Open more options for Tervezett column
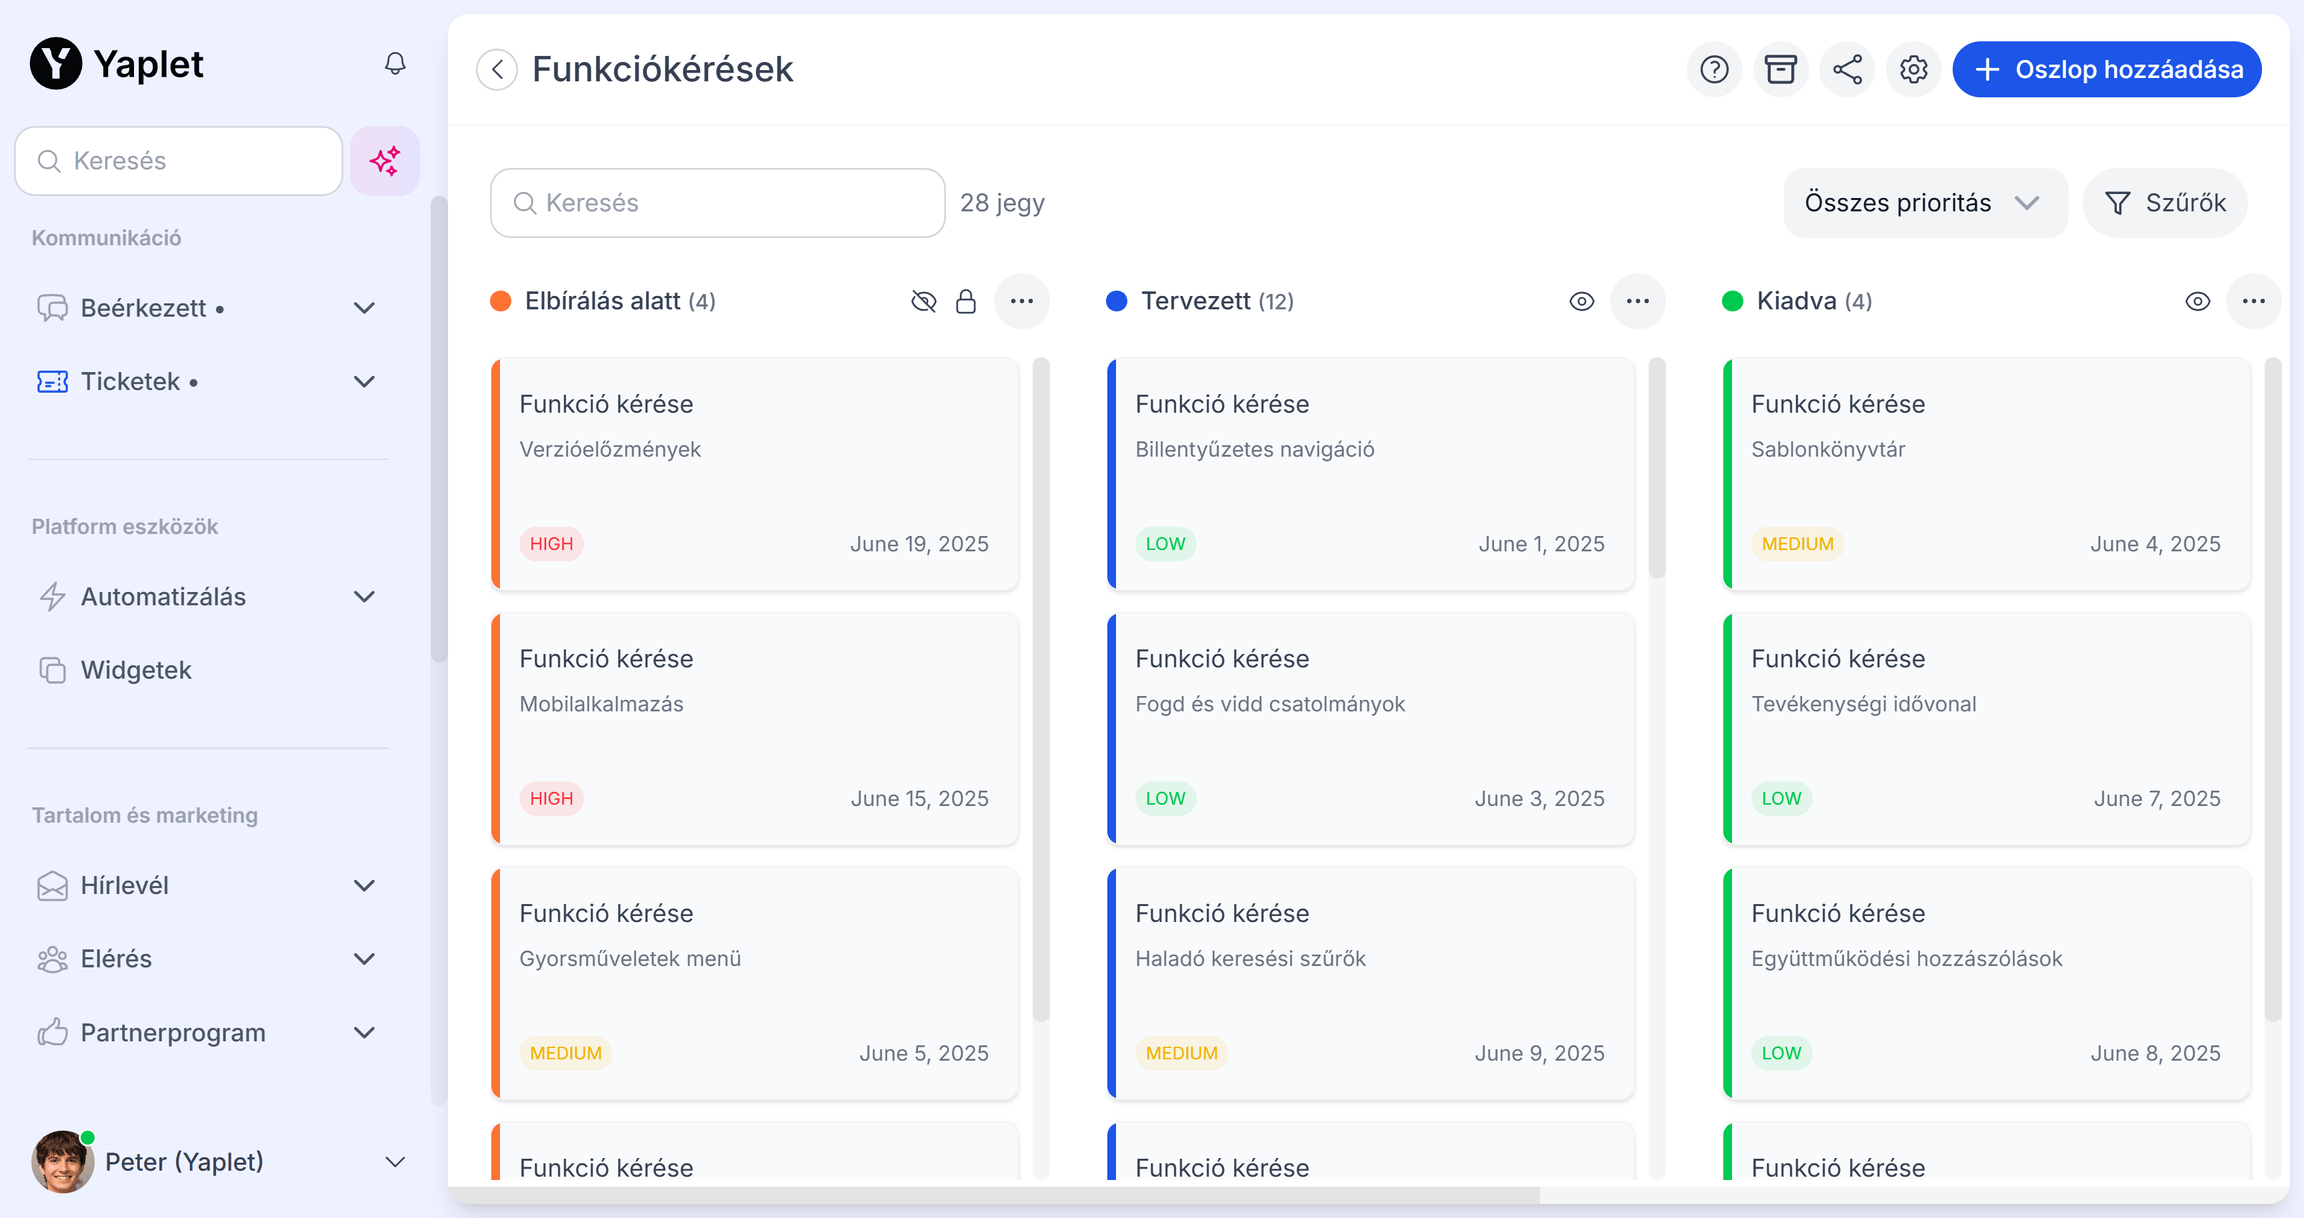The height and width of the screenshot is (1218, 2304). pyautogui.click(x=1637, y=301)
